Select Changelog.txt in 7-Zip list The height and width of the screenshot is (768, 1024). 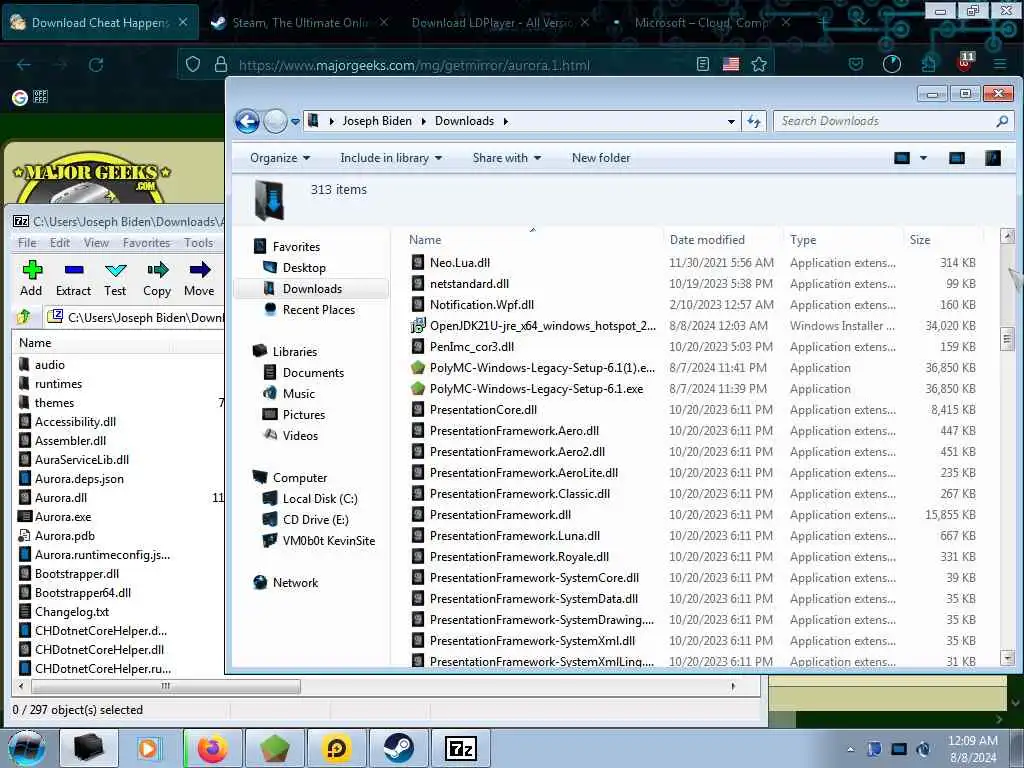pos(72,612)
